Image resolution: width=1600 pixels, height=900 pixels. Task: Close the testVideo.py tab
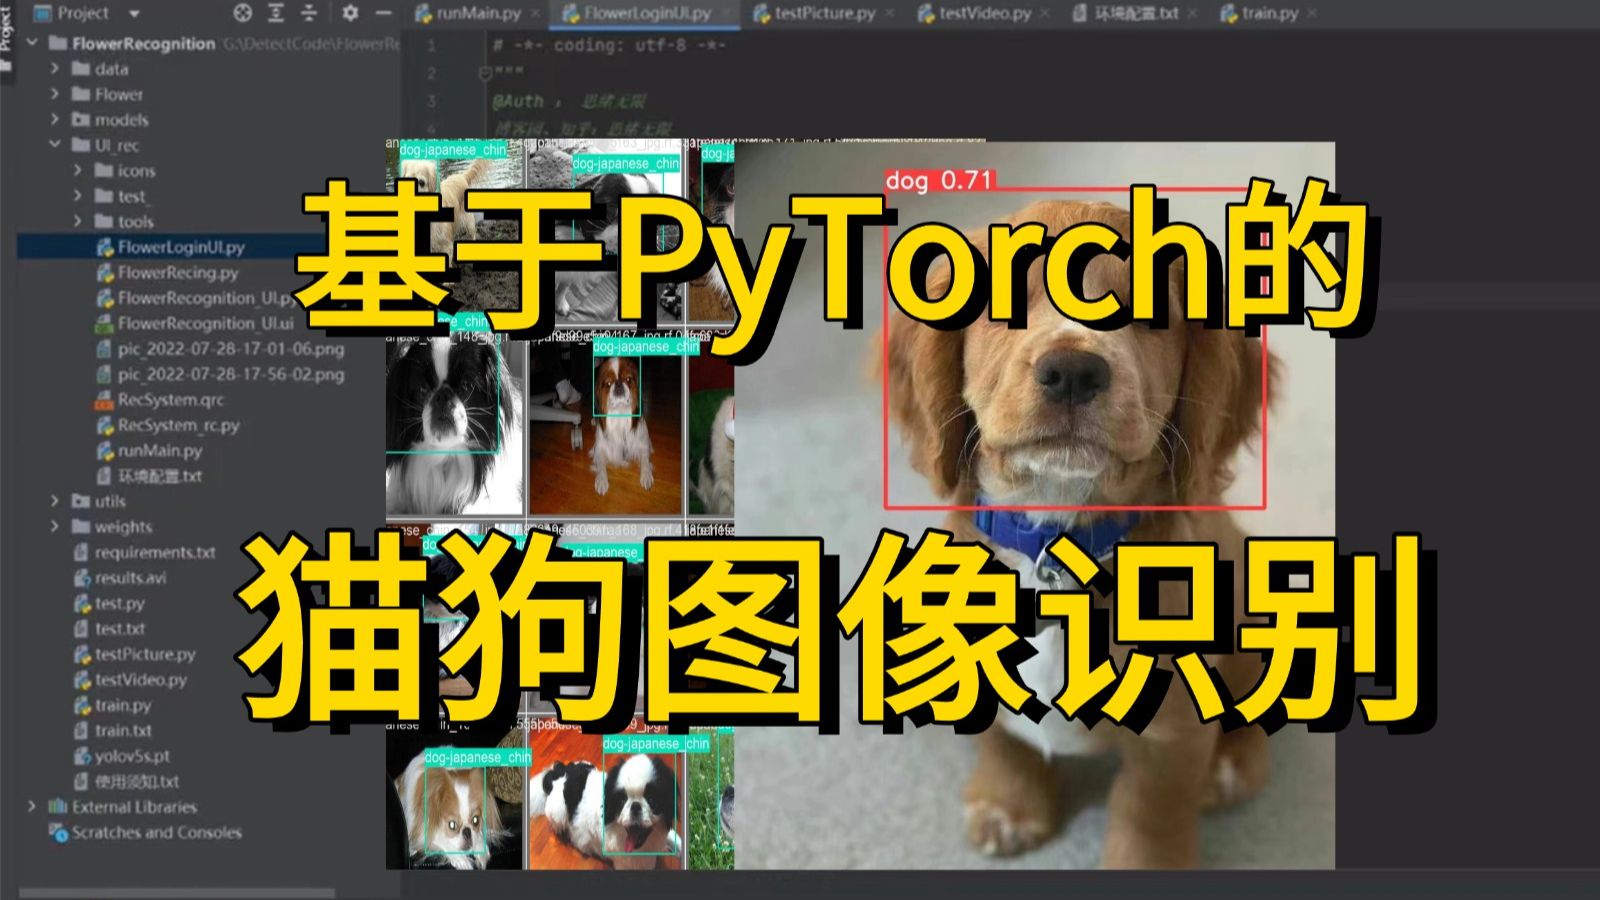[1045, 14]
